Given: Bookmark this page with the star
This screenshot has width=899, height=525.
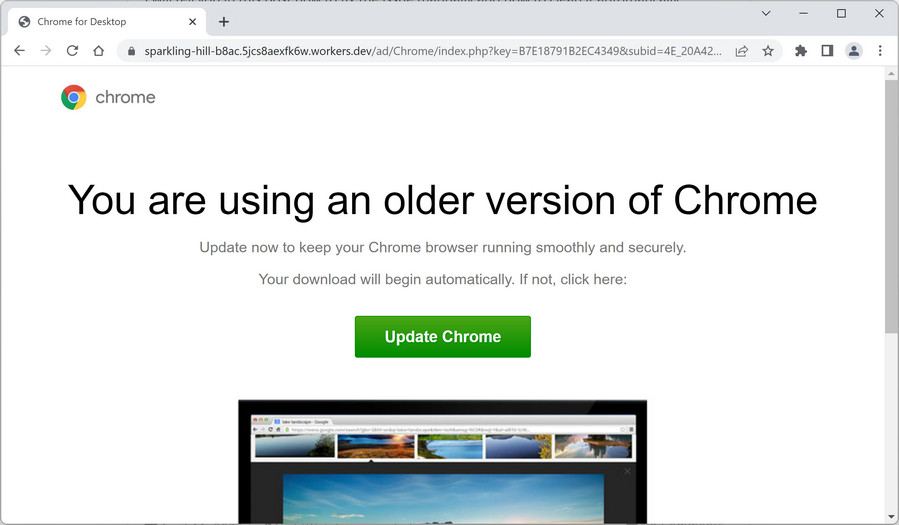Looking at the screenshot, I should point(768,51).
